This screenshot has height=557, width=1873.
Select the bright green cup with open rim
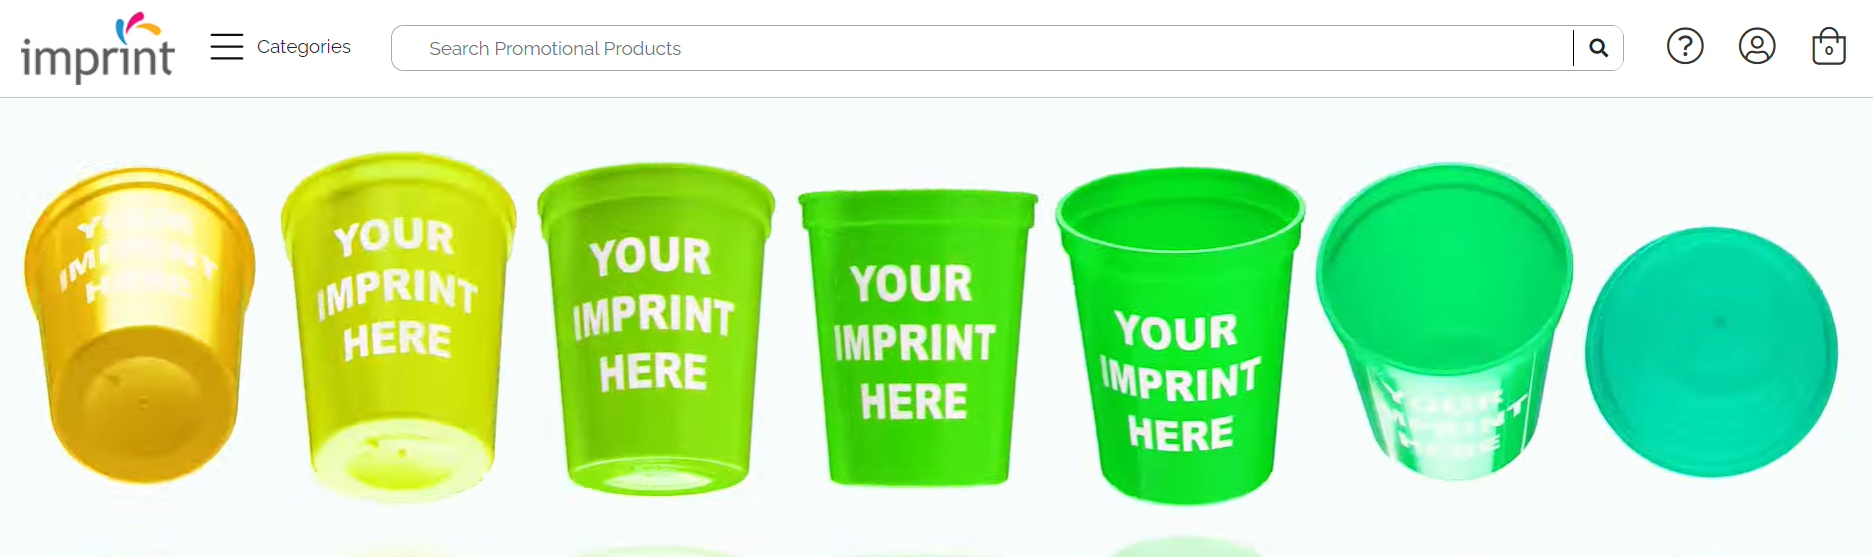(1180, 335)
